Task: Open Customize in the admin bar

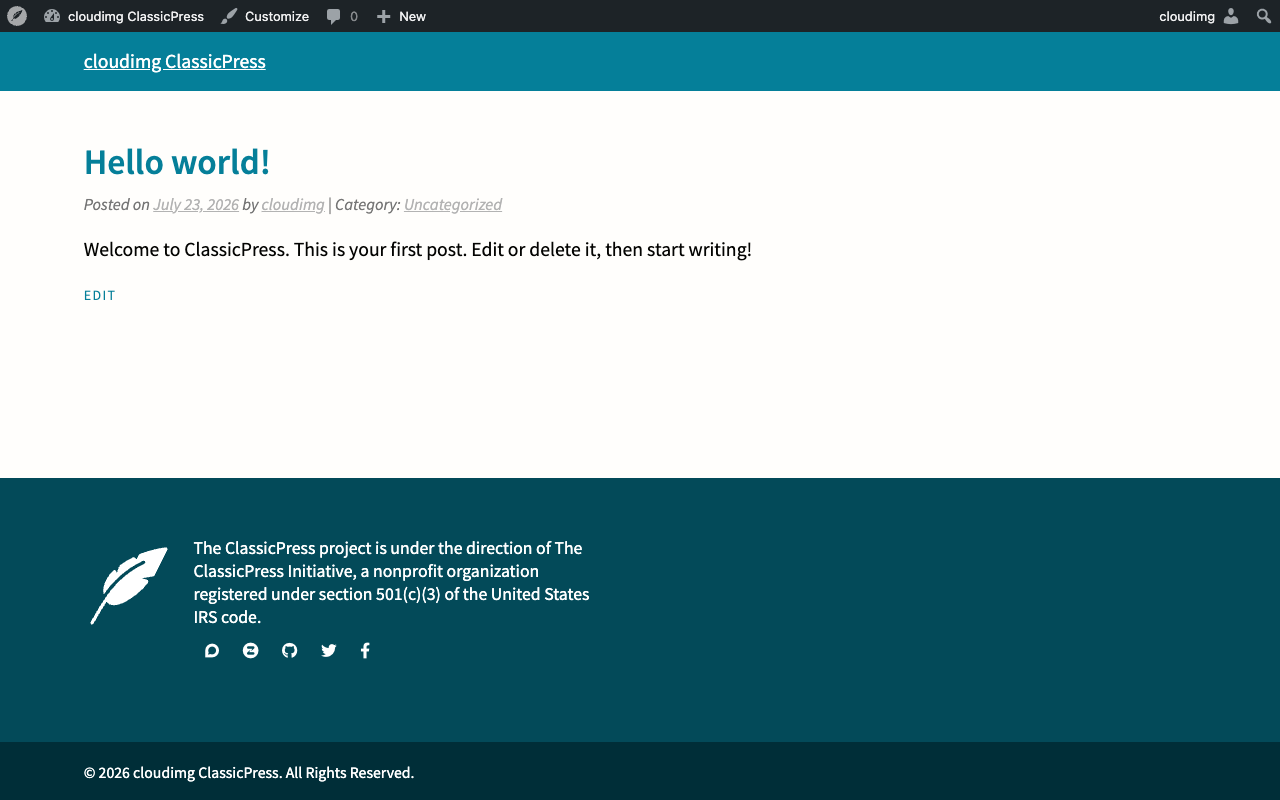Action: pos(265,16)
